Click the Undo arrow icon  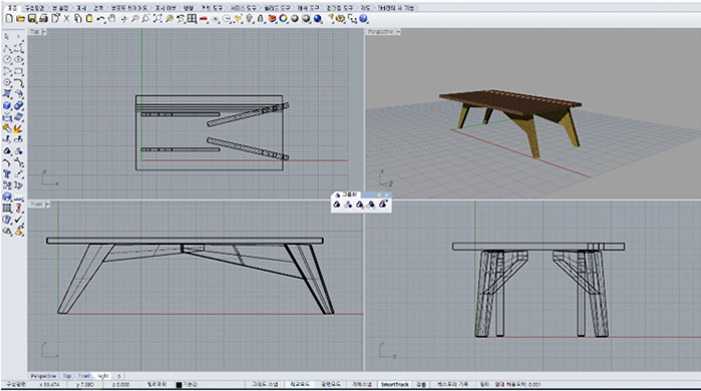[101, 18]
